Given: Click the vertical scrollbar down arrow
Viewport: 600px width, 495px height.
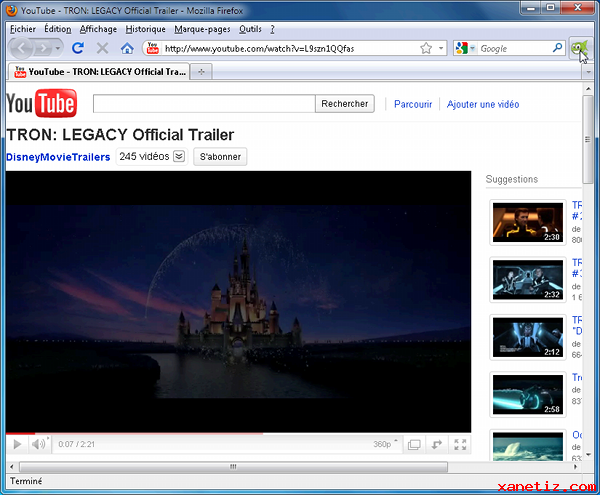Looking at the screenshot, I should (x=588, y=454).
